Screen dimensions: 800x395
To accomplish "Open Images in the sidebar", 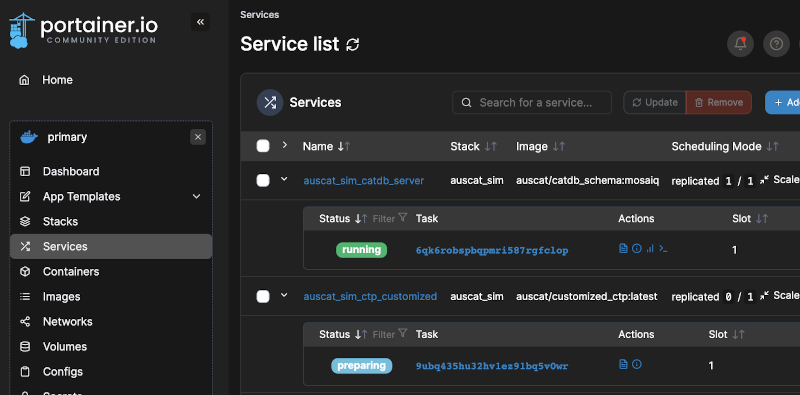I will click(x=111, y=297).
